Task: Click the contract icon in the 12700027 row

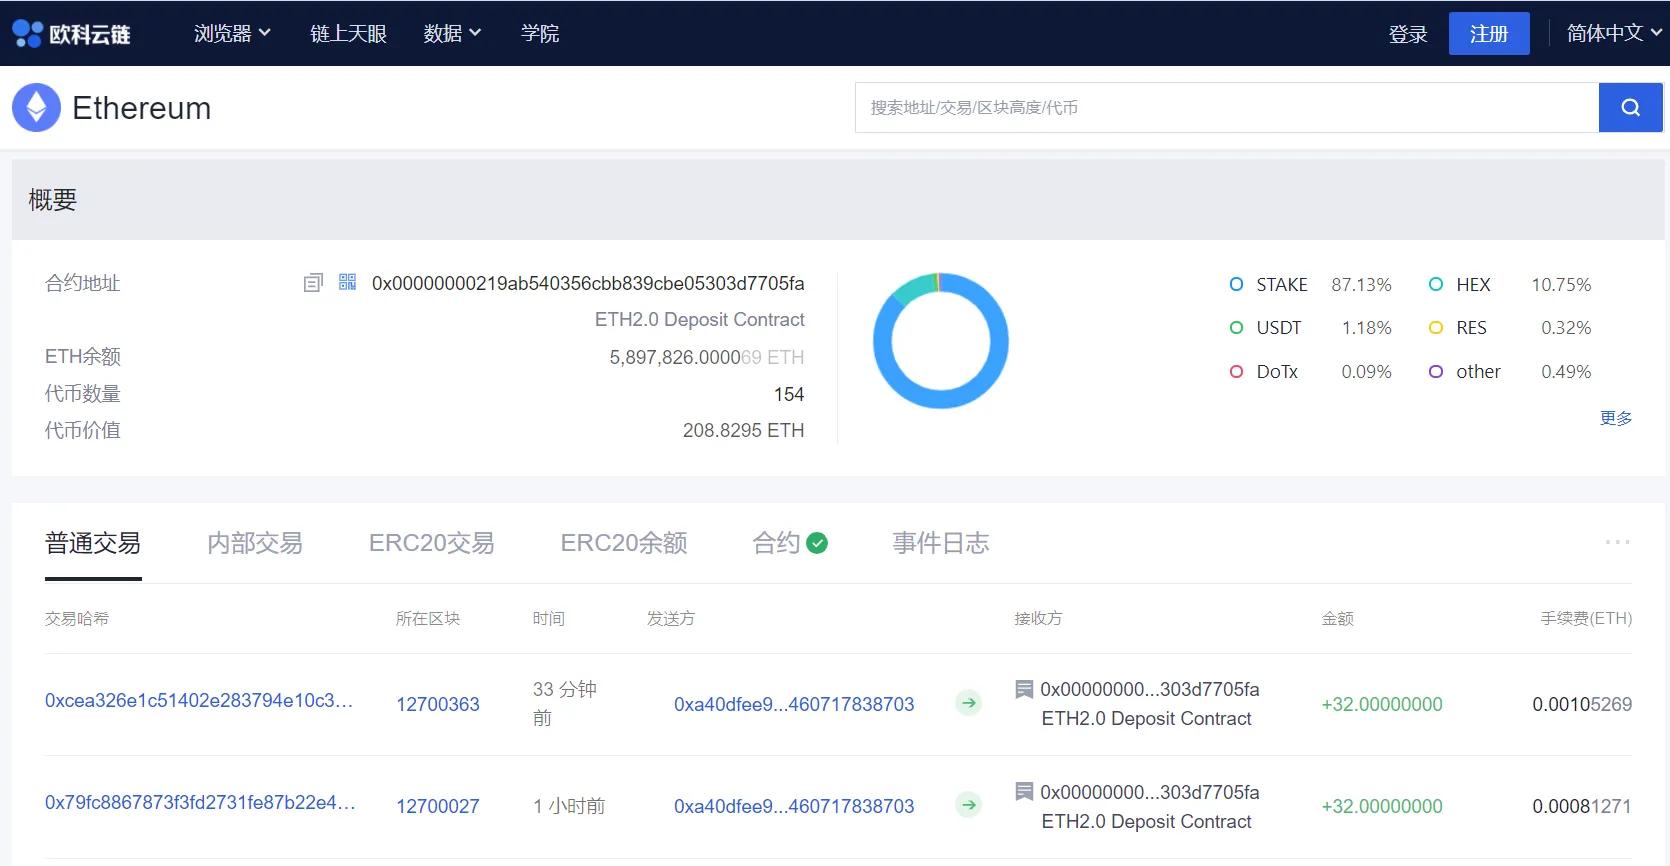Action: click(1024, 792)
